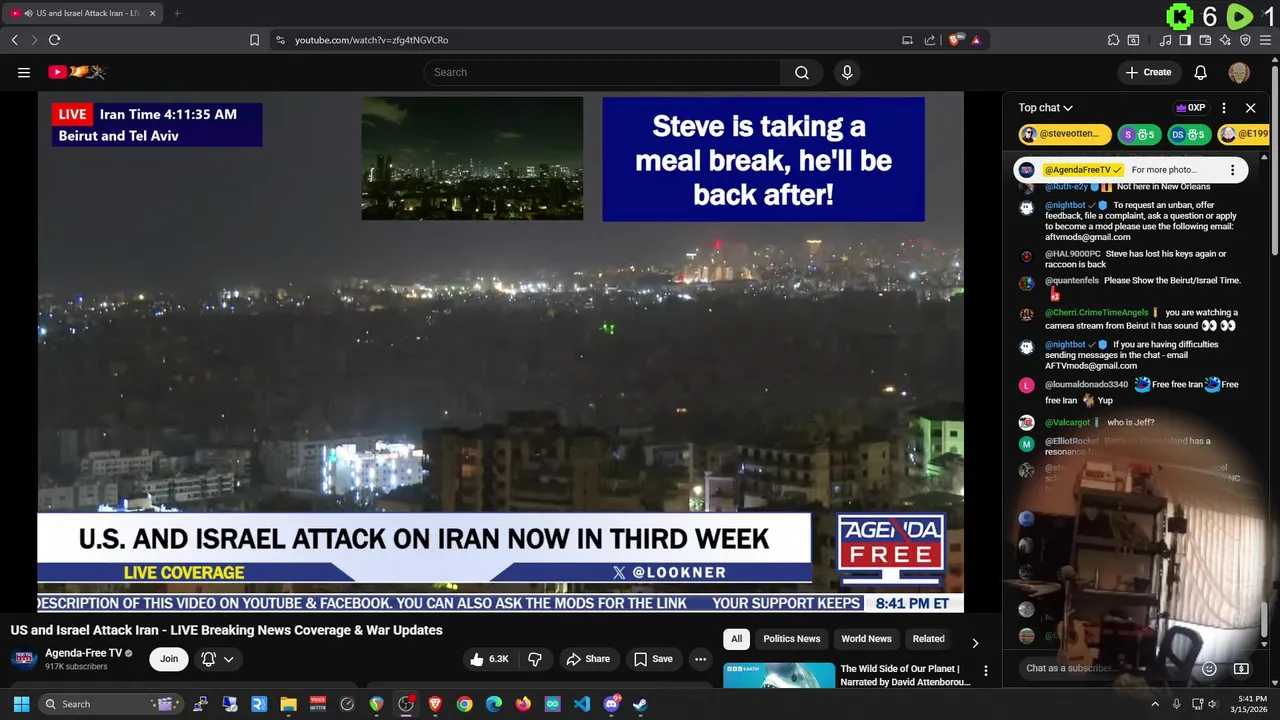
Task: Share this page from the address bar
Action: tap(930, 40)
